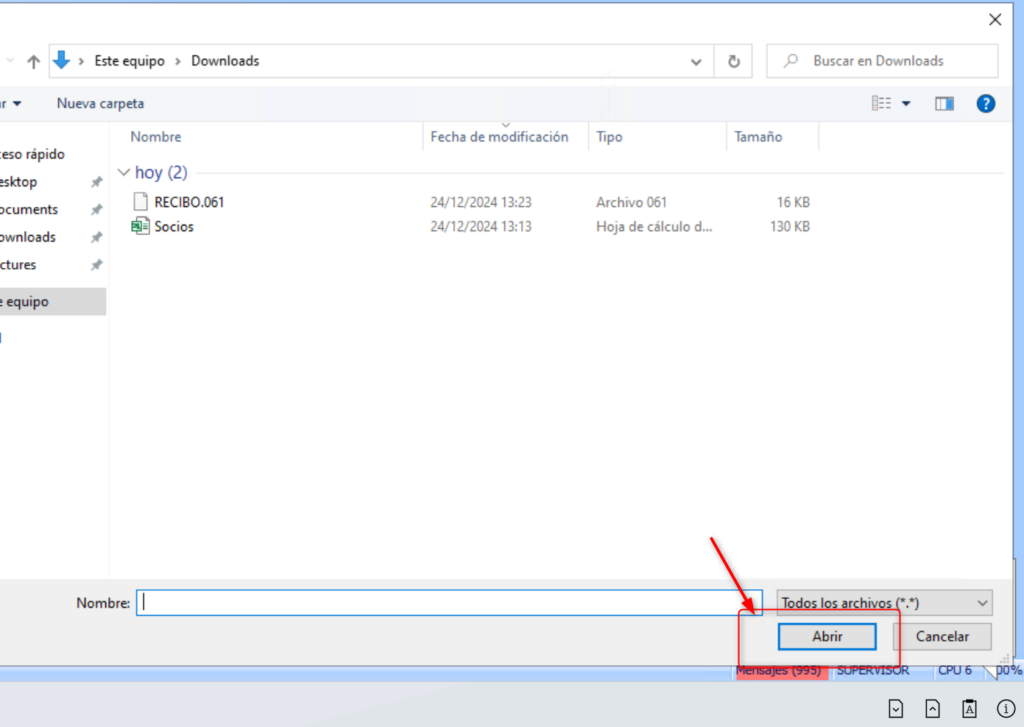This screenshot has height=727, width=1024.
Task: Open the blue Help question mark
Action: pos(986,103)
